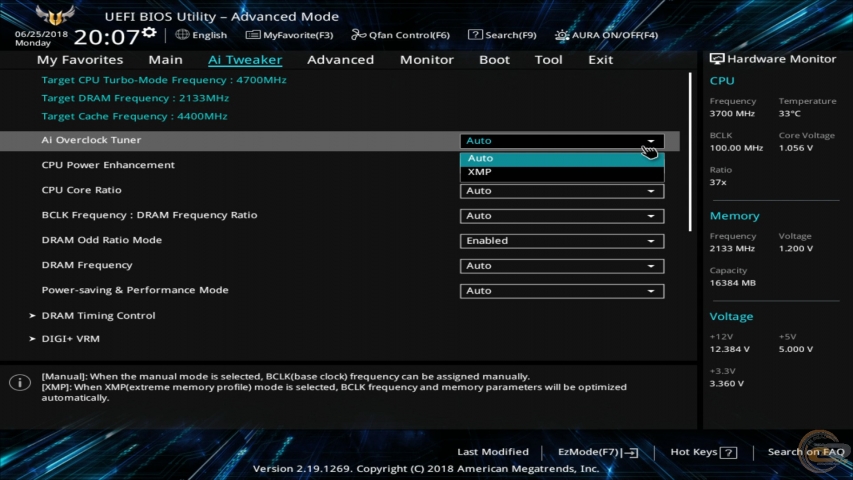
Task: Click the +5V 5.000 V reading
Action: (796, 349)
